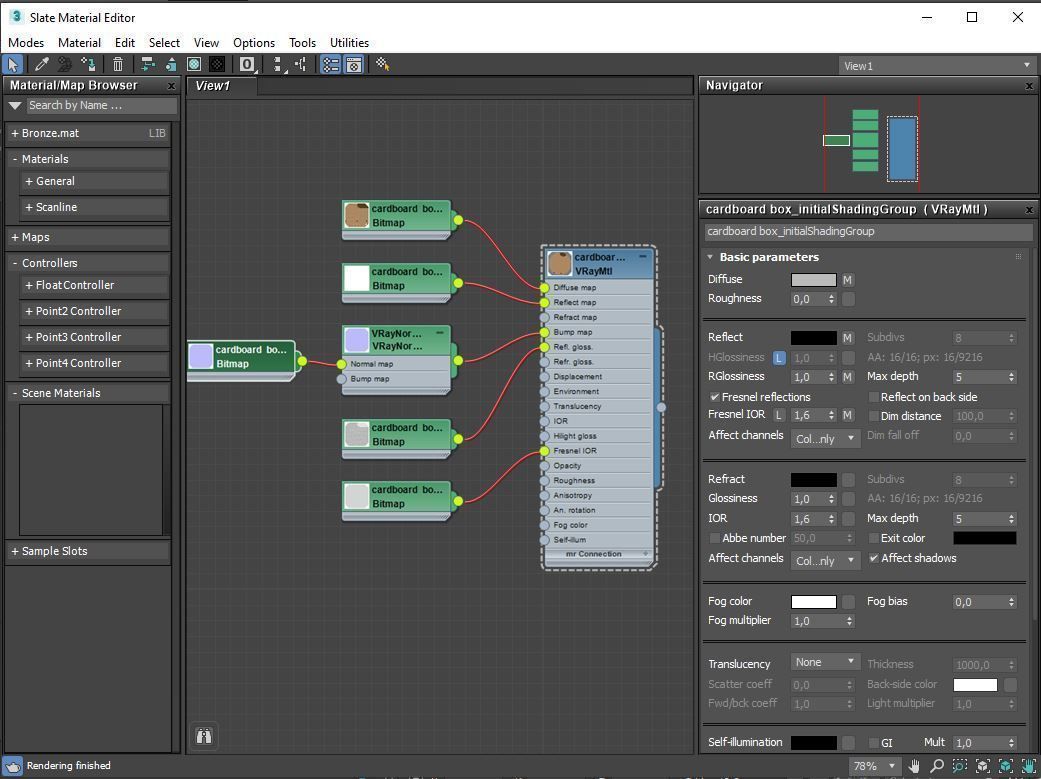Click Select by Material toolbar icon
The height and width of the screenshot is (779, 1041).
pos(382,64)
